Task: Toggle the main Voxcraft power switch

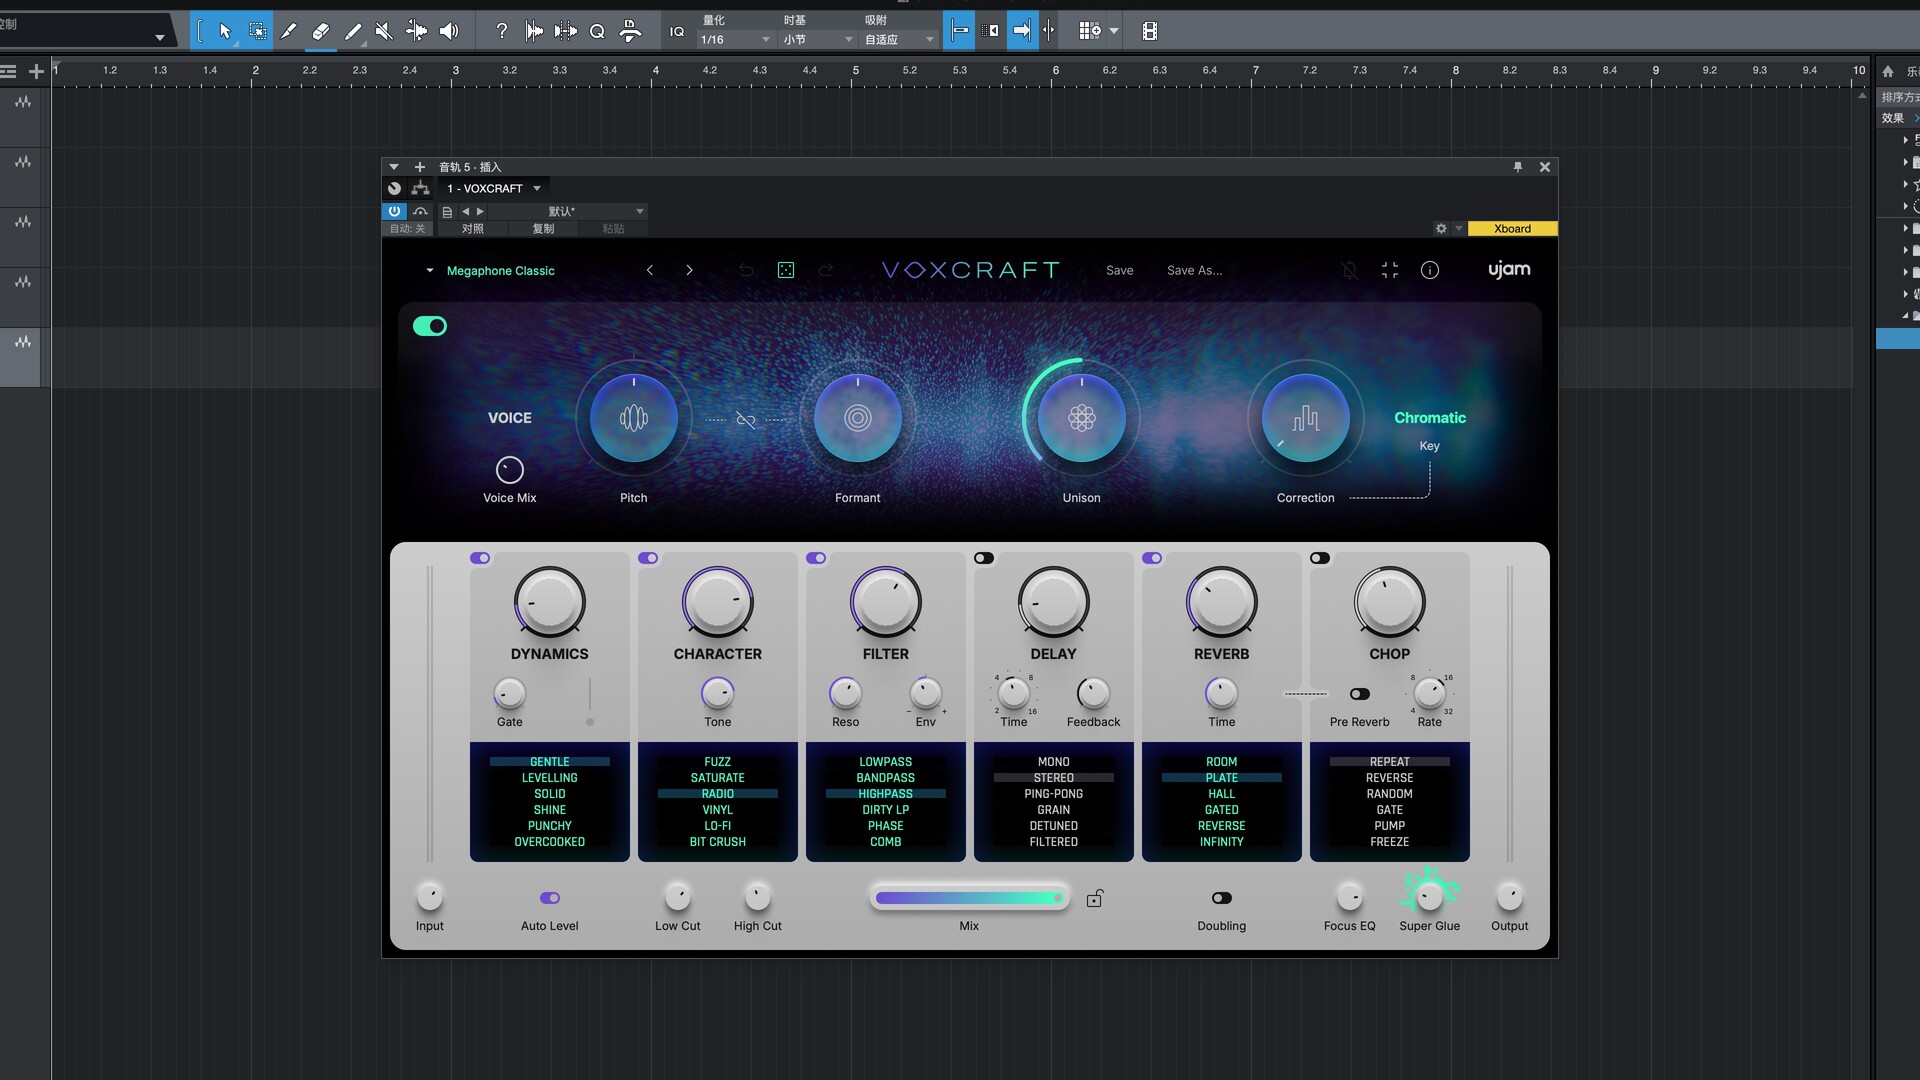Action: tap(430, 326)
